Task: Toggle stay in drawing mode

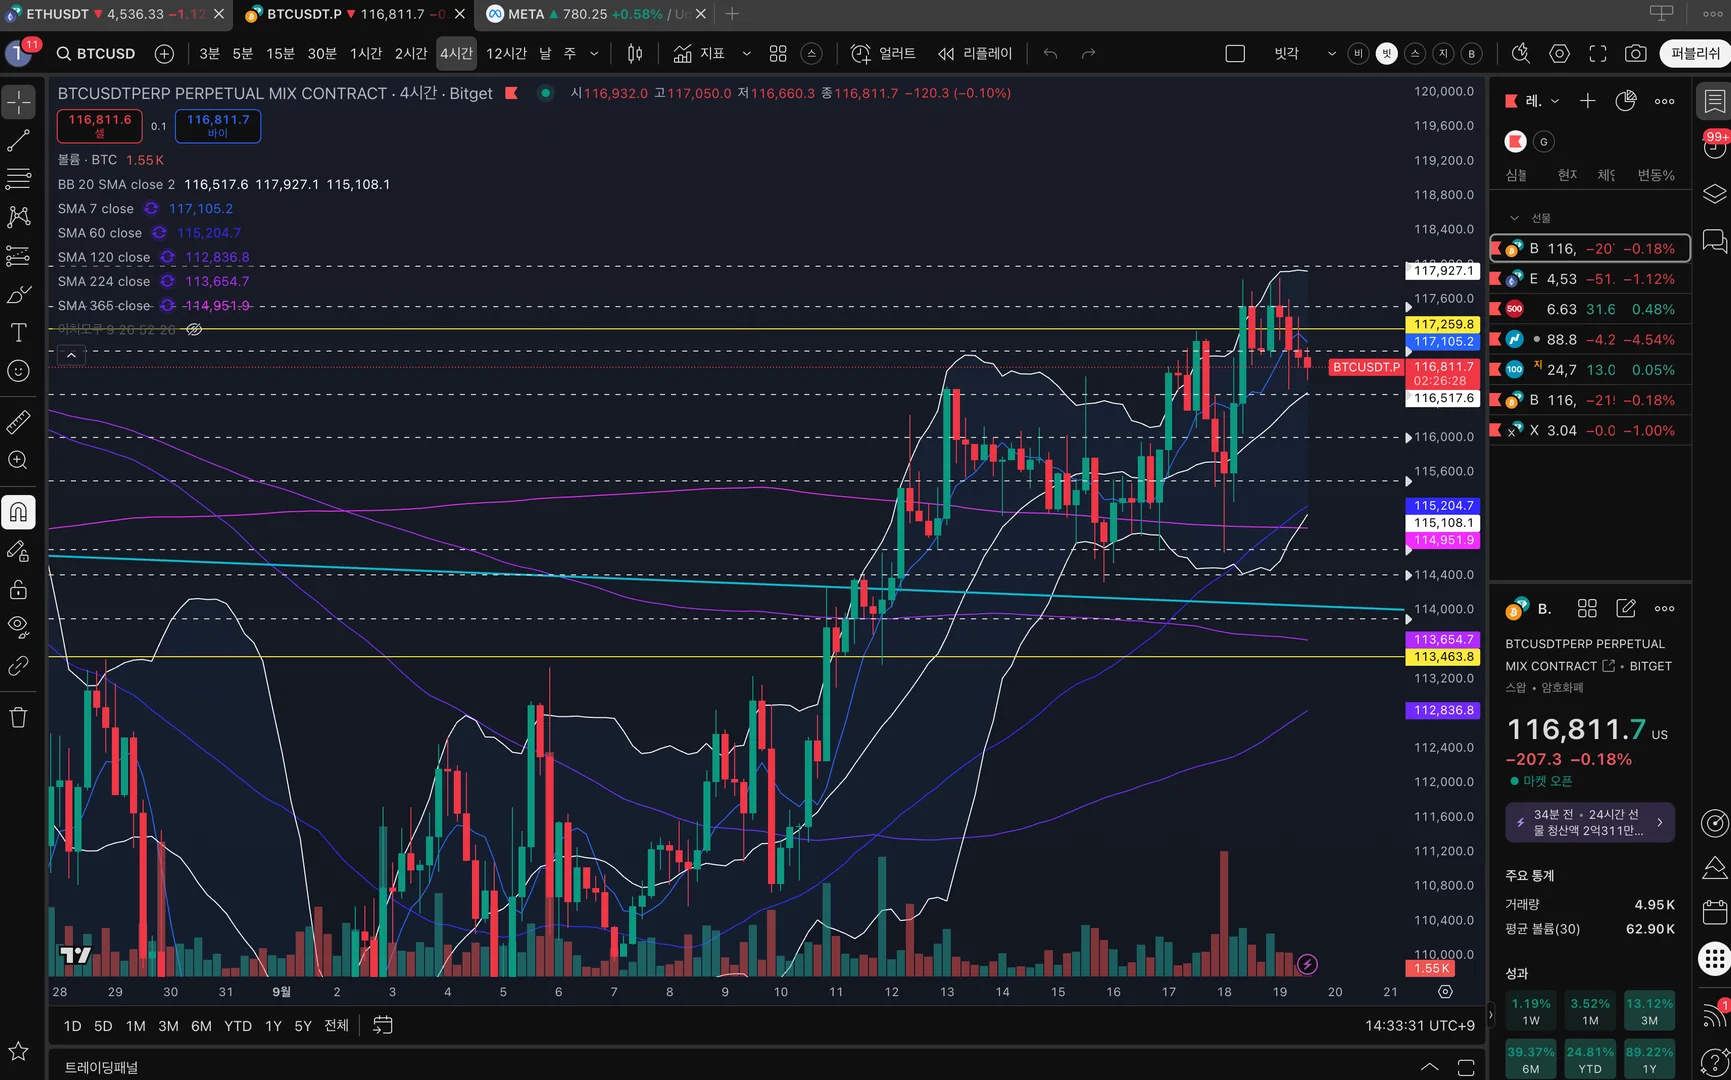Action: tap(19, 551)
